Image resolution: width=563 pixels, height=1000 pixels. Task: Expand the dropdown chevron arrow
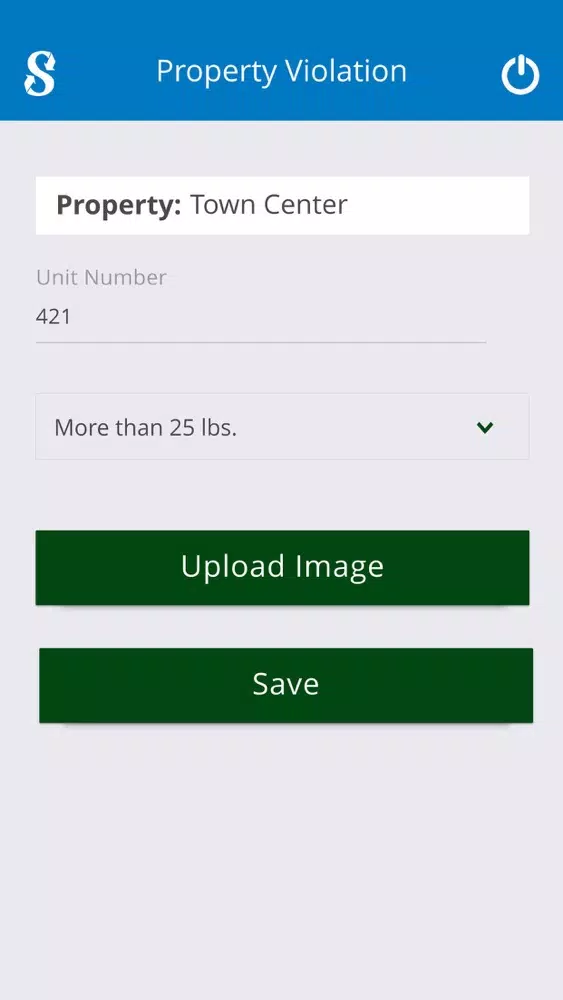point(485,427)
